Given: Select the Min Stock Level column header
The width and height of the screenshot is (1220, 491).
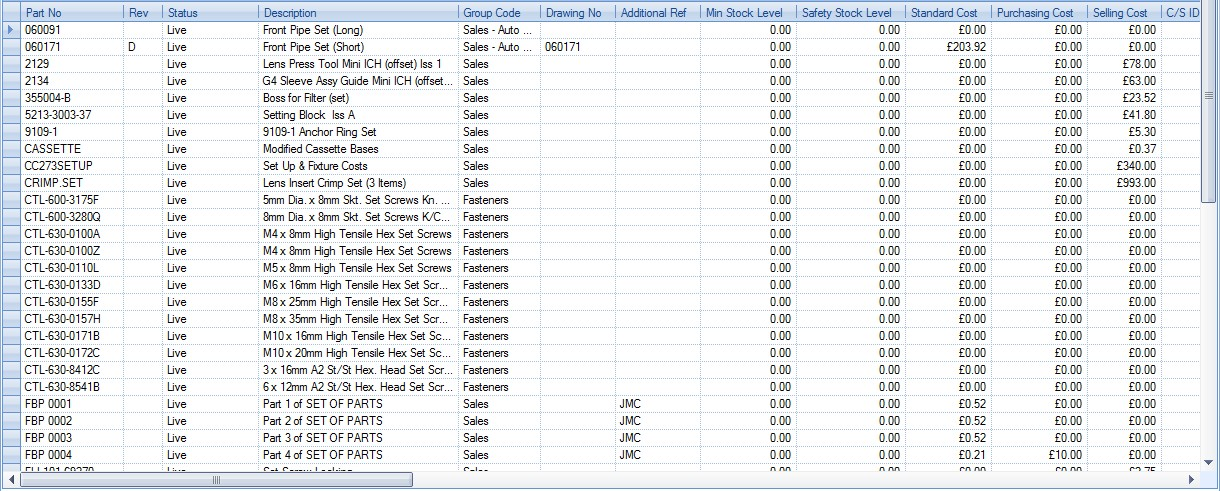Looking at the screenshot, I should click(747, 13).
